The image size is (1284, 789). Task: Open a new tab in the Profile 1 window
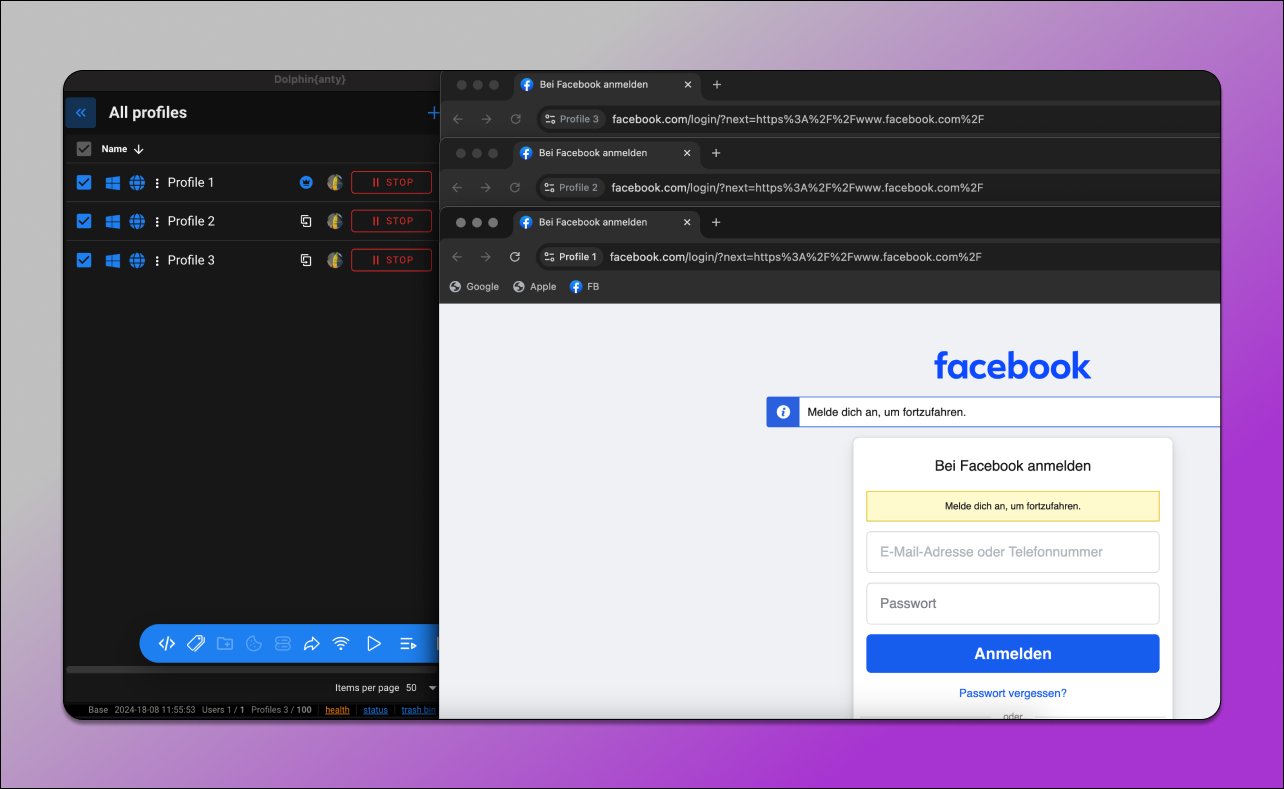click(x=716, y=223)
